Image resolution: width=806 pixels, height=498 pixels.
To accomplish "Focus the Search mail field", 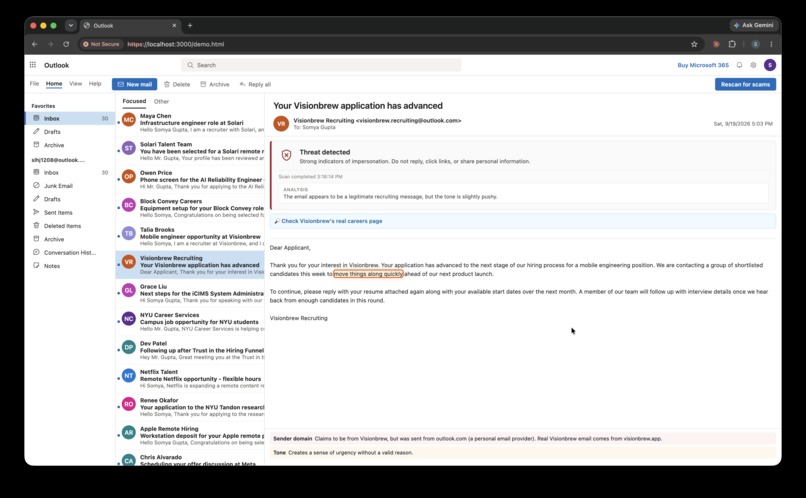I will (x=321, y=65).
